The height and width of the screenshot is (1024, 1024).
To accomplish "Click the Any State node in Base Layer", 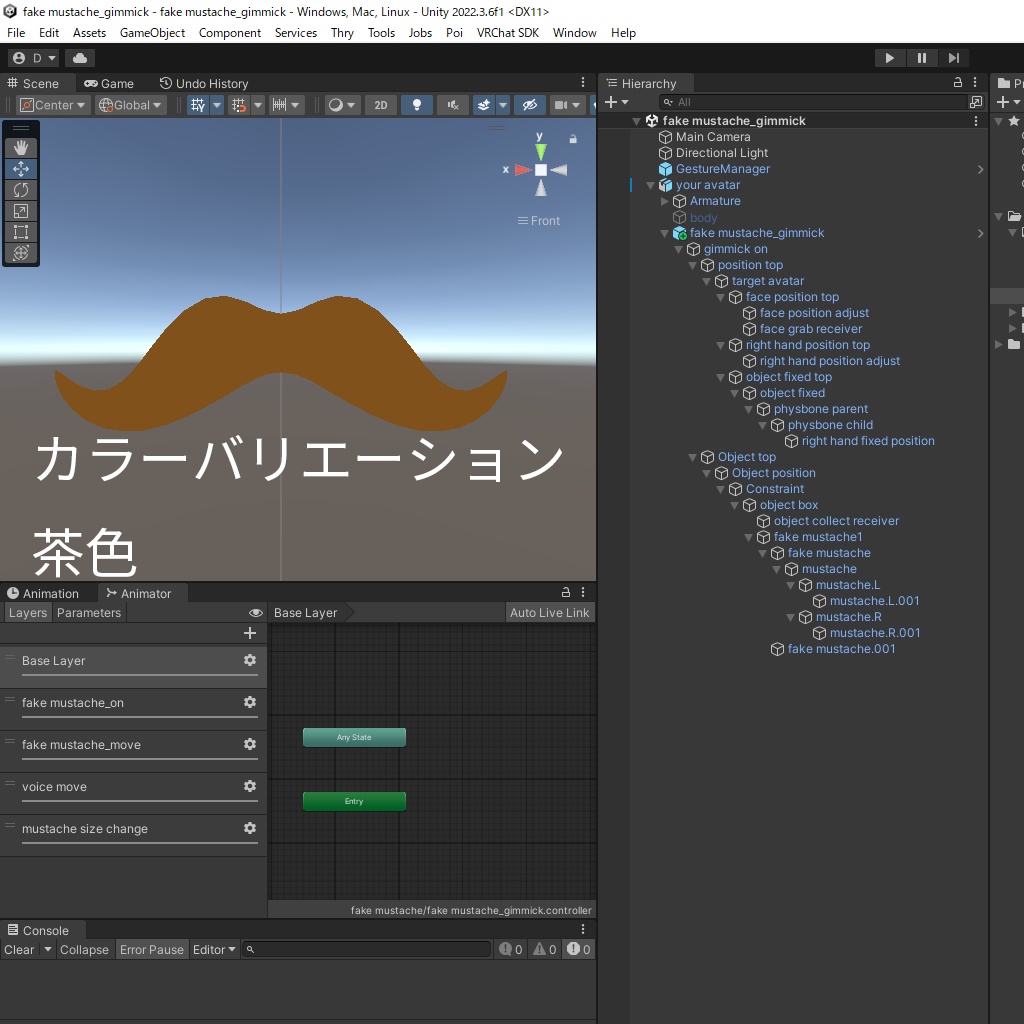I will tap(354, 737).
